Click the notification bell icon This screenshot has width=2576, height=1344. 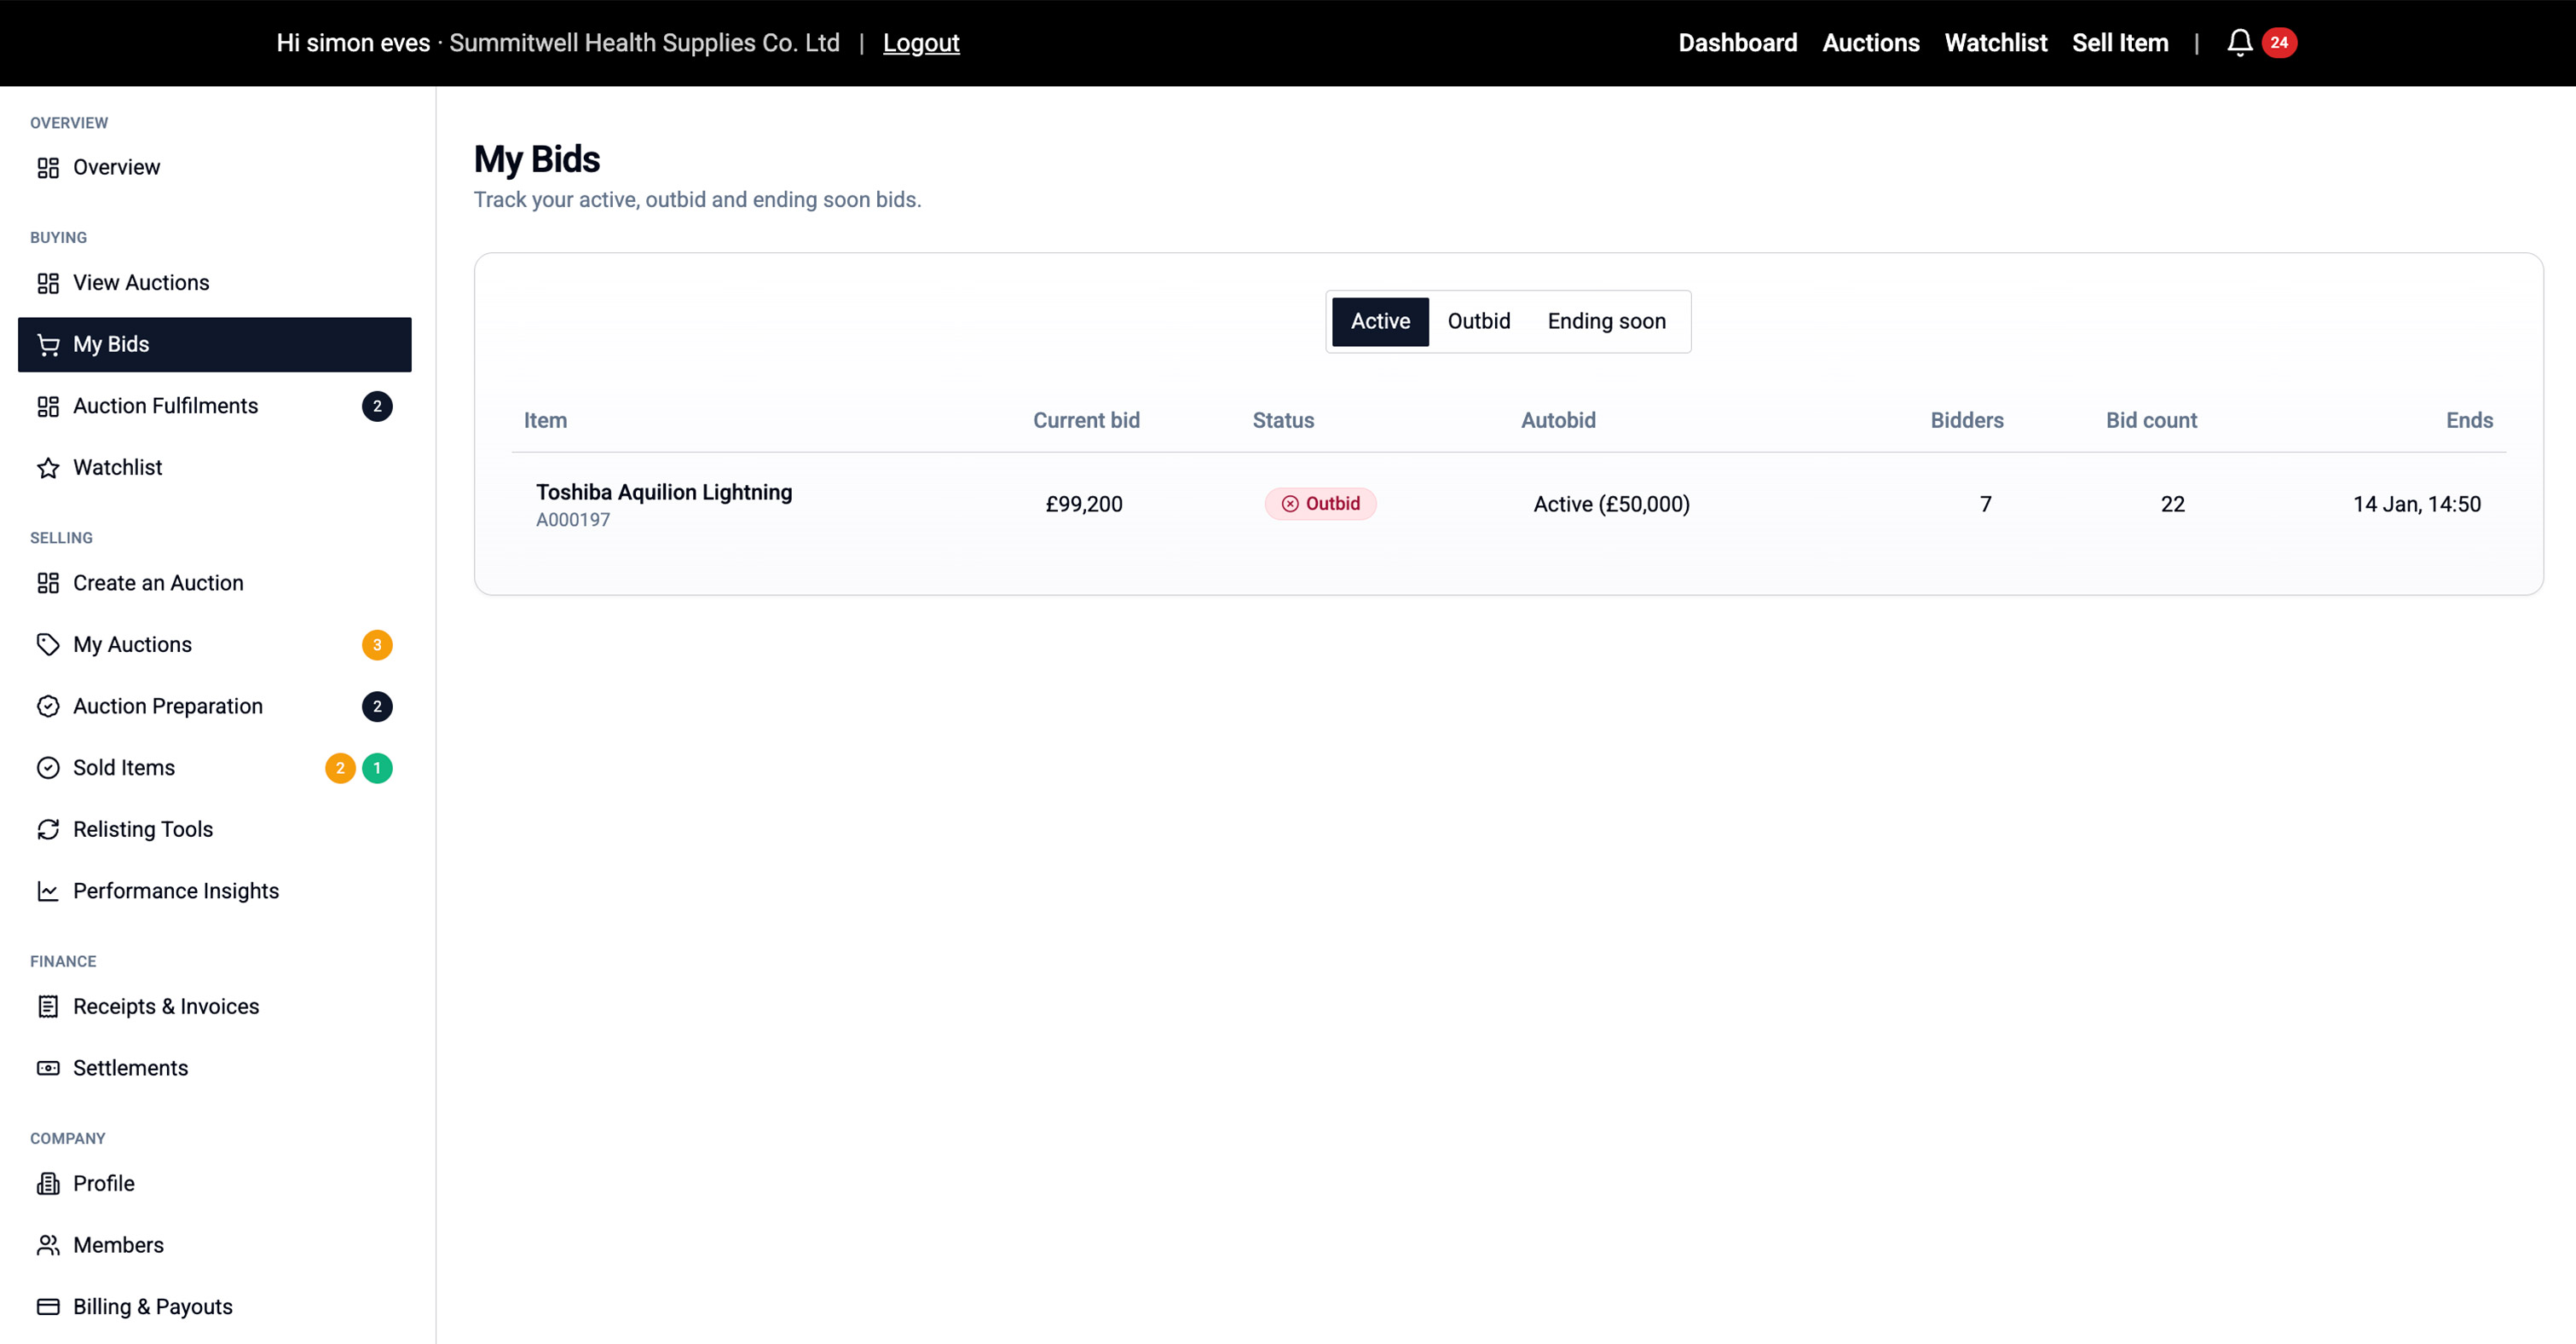[2239, 42]
